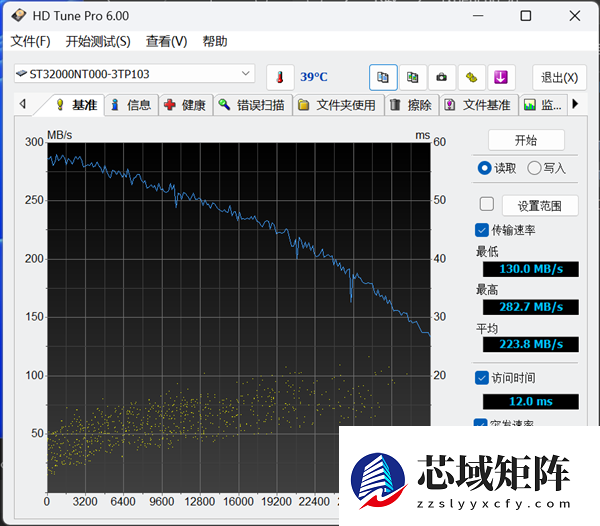Screen dimensions: 600x526
Task: Click the 开始 start button
Action: click(x=526, y=140)
